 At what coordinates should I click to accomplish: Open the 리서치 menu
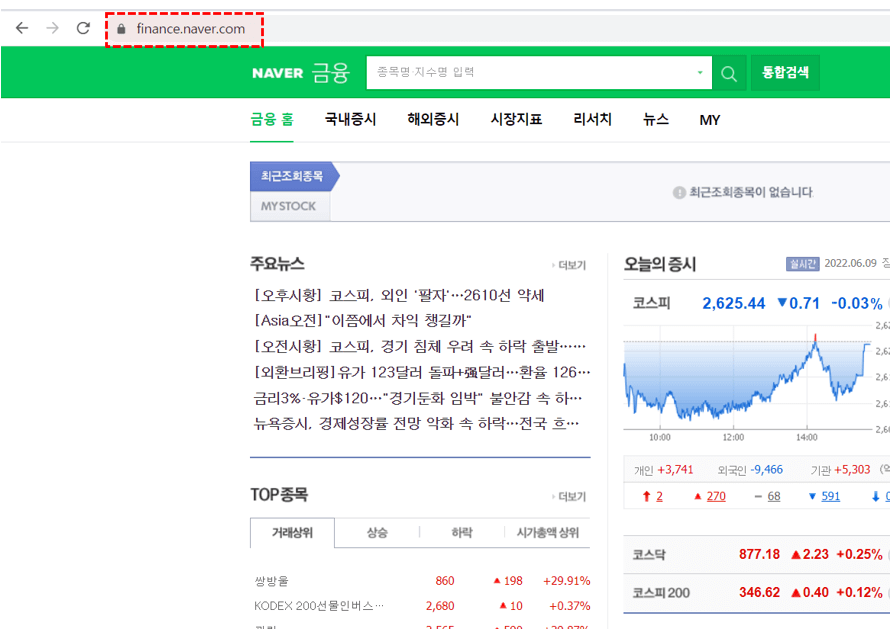pos(592,120)
